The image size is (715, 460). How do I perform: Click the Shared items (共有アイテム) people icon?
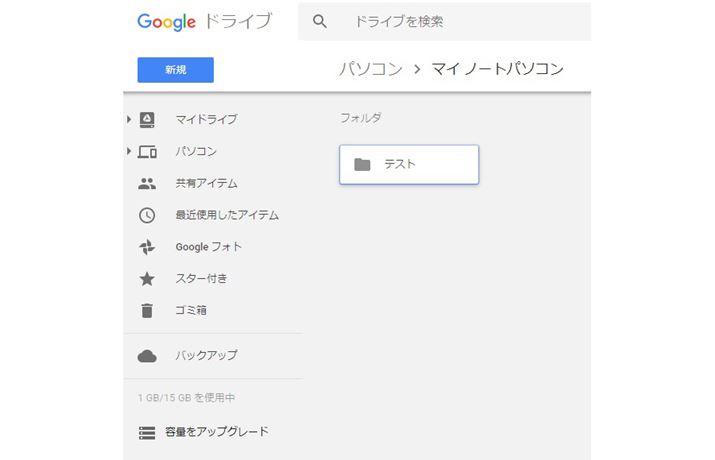[147, 184]
